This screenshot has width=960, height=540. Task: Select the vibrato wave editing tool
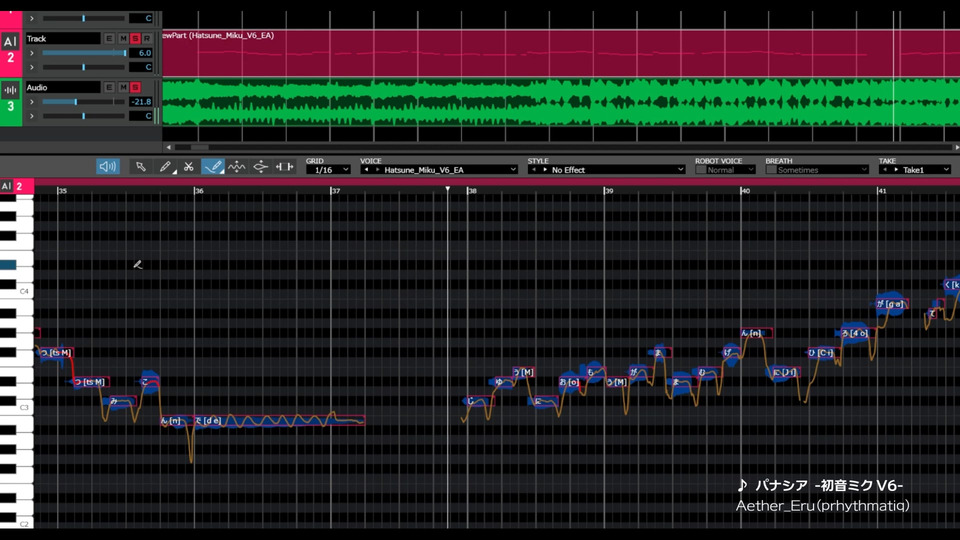coord(237,167)
